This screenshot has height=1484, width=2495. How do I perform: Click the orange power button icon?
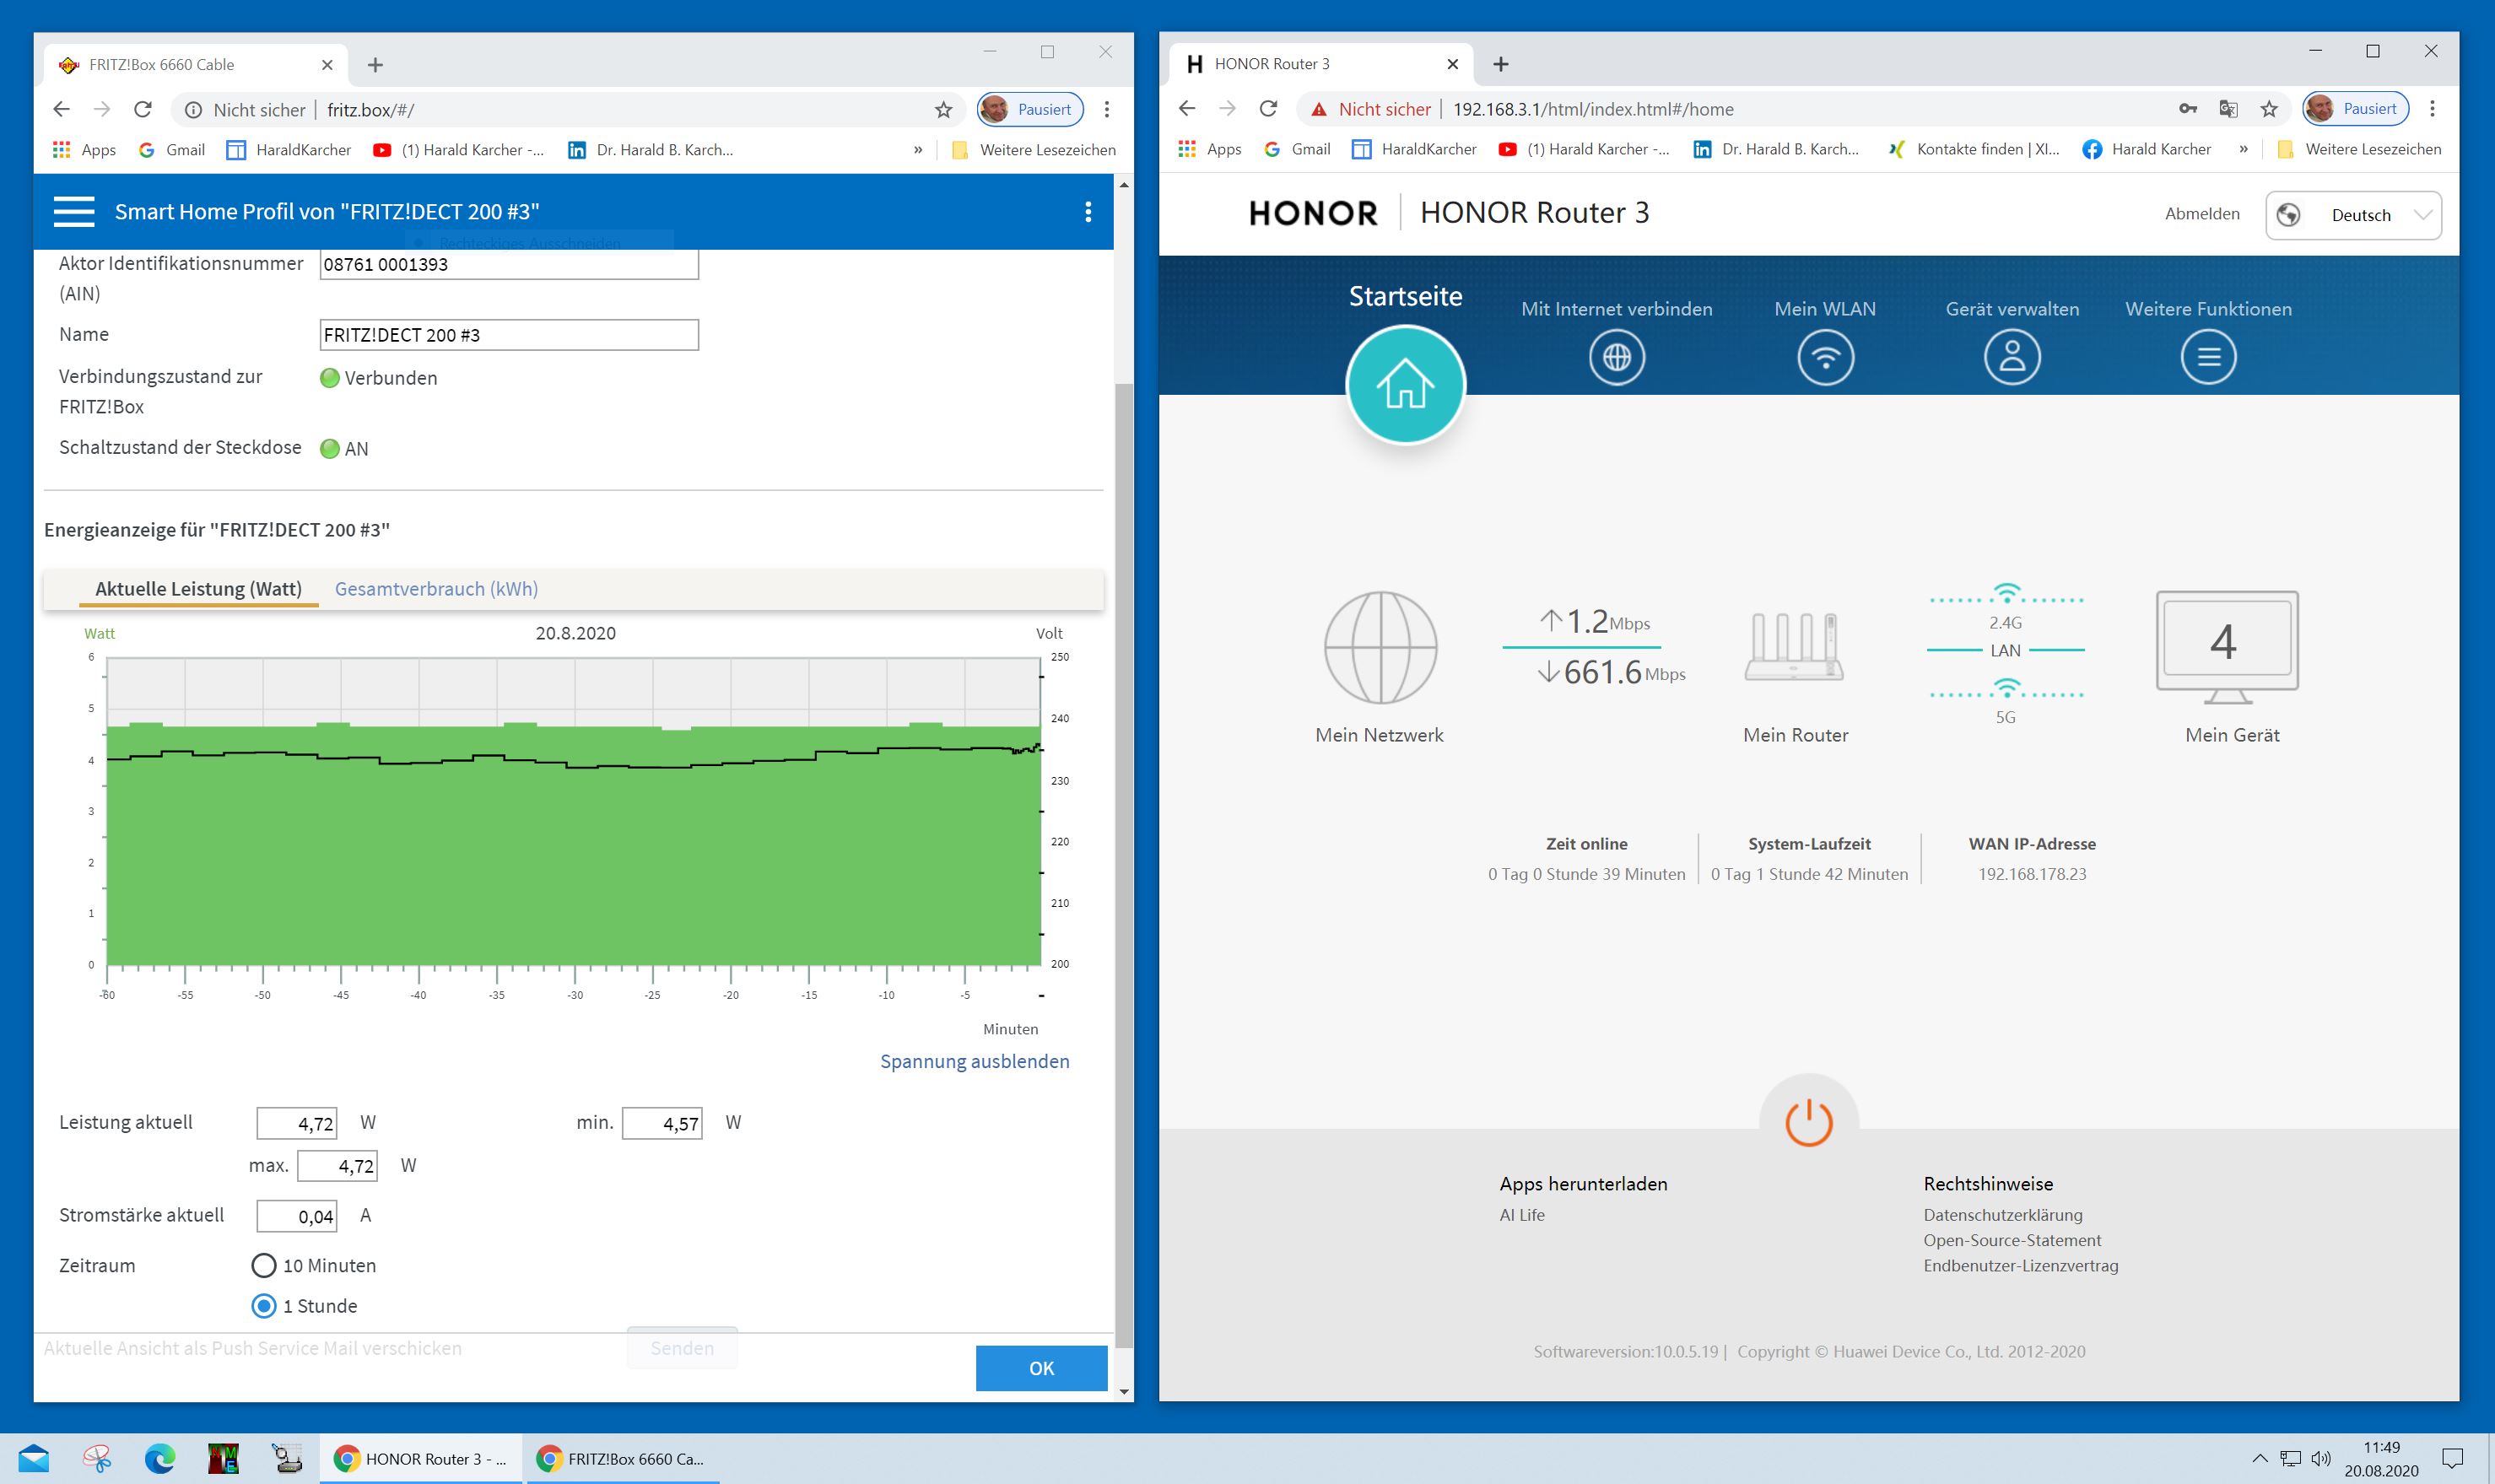click(x=1808, y=1122)
